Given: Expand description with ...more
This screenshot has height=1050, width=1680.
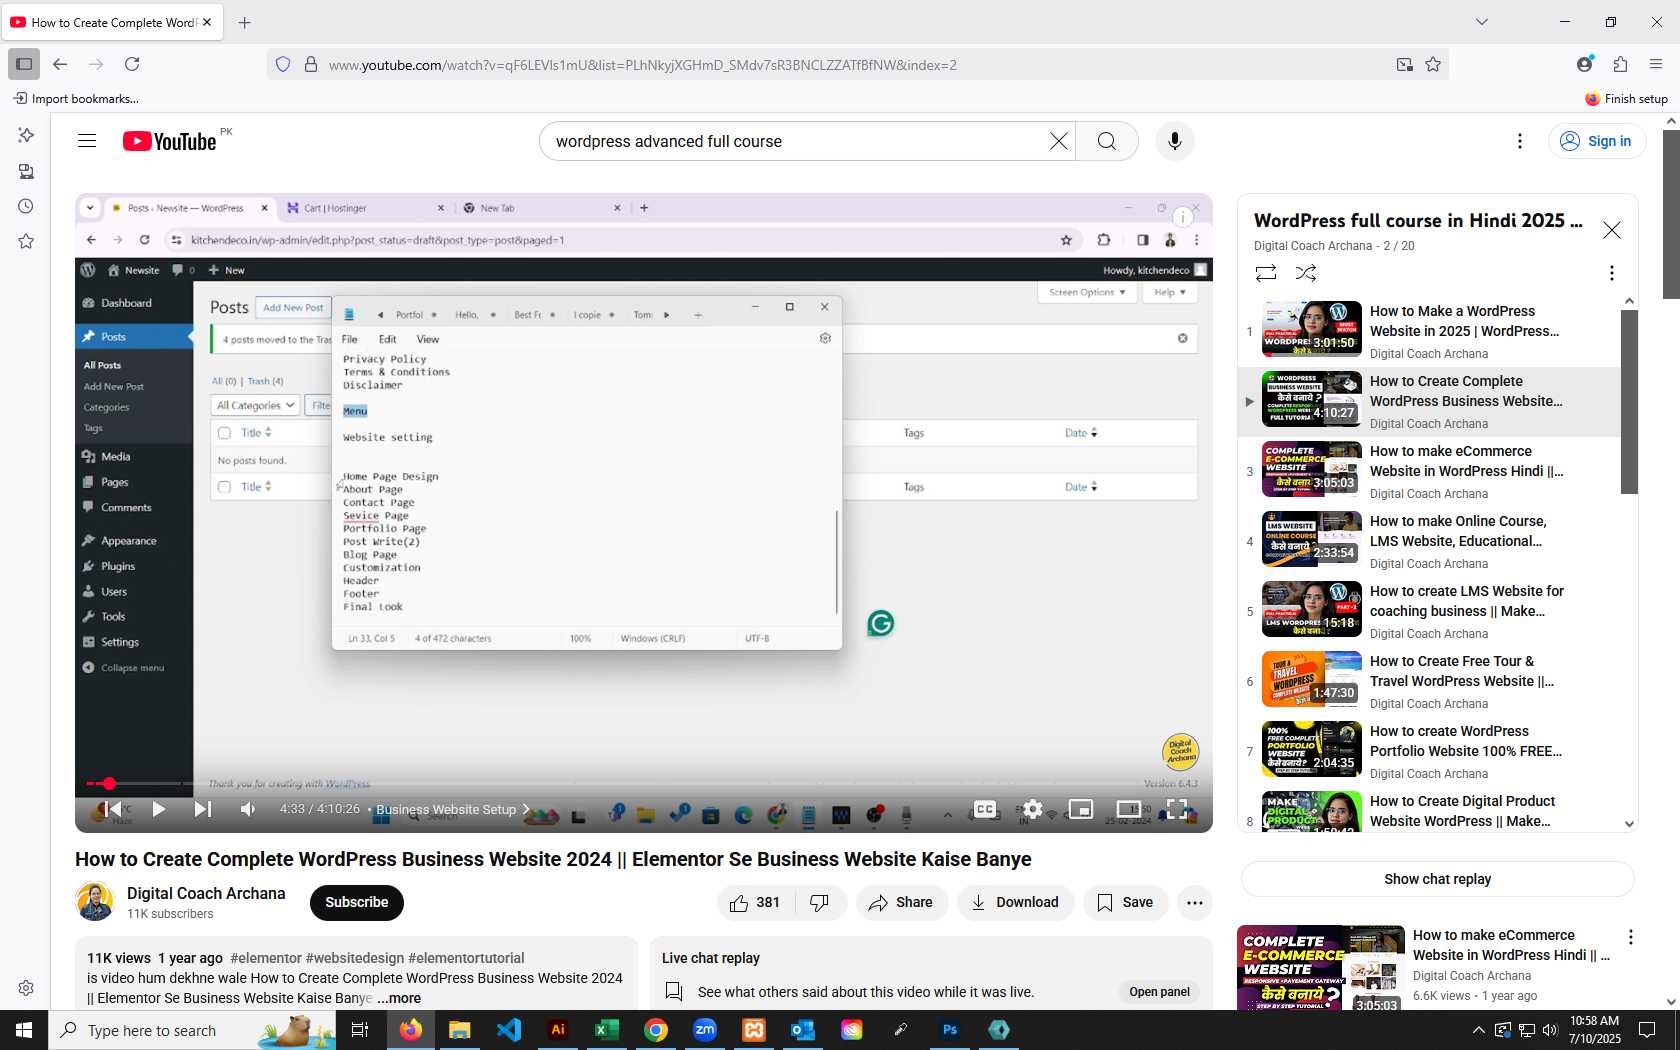Looking at the screenshot, I should pos(399,998).
